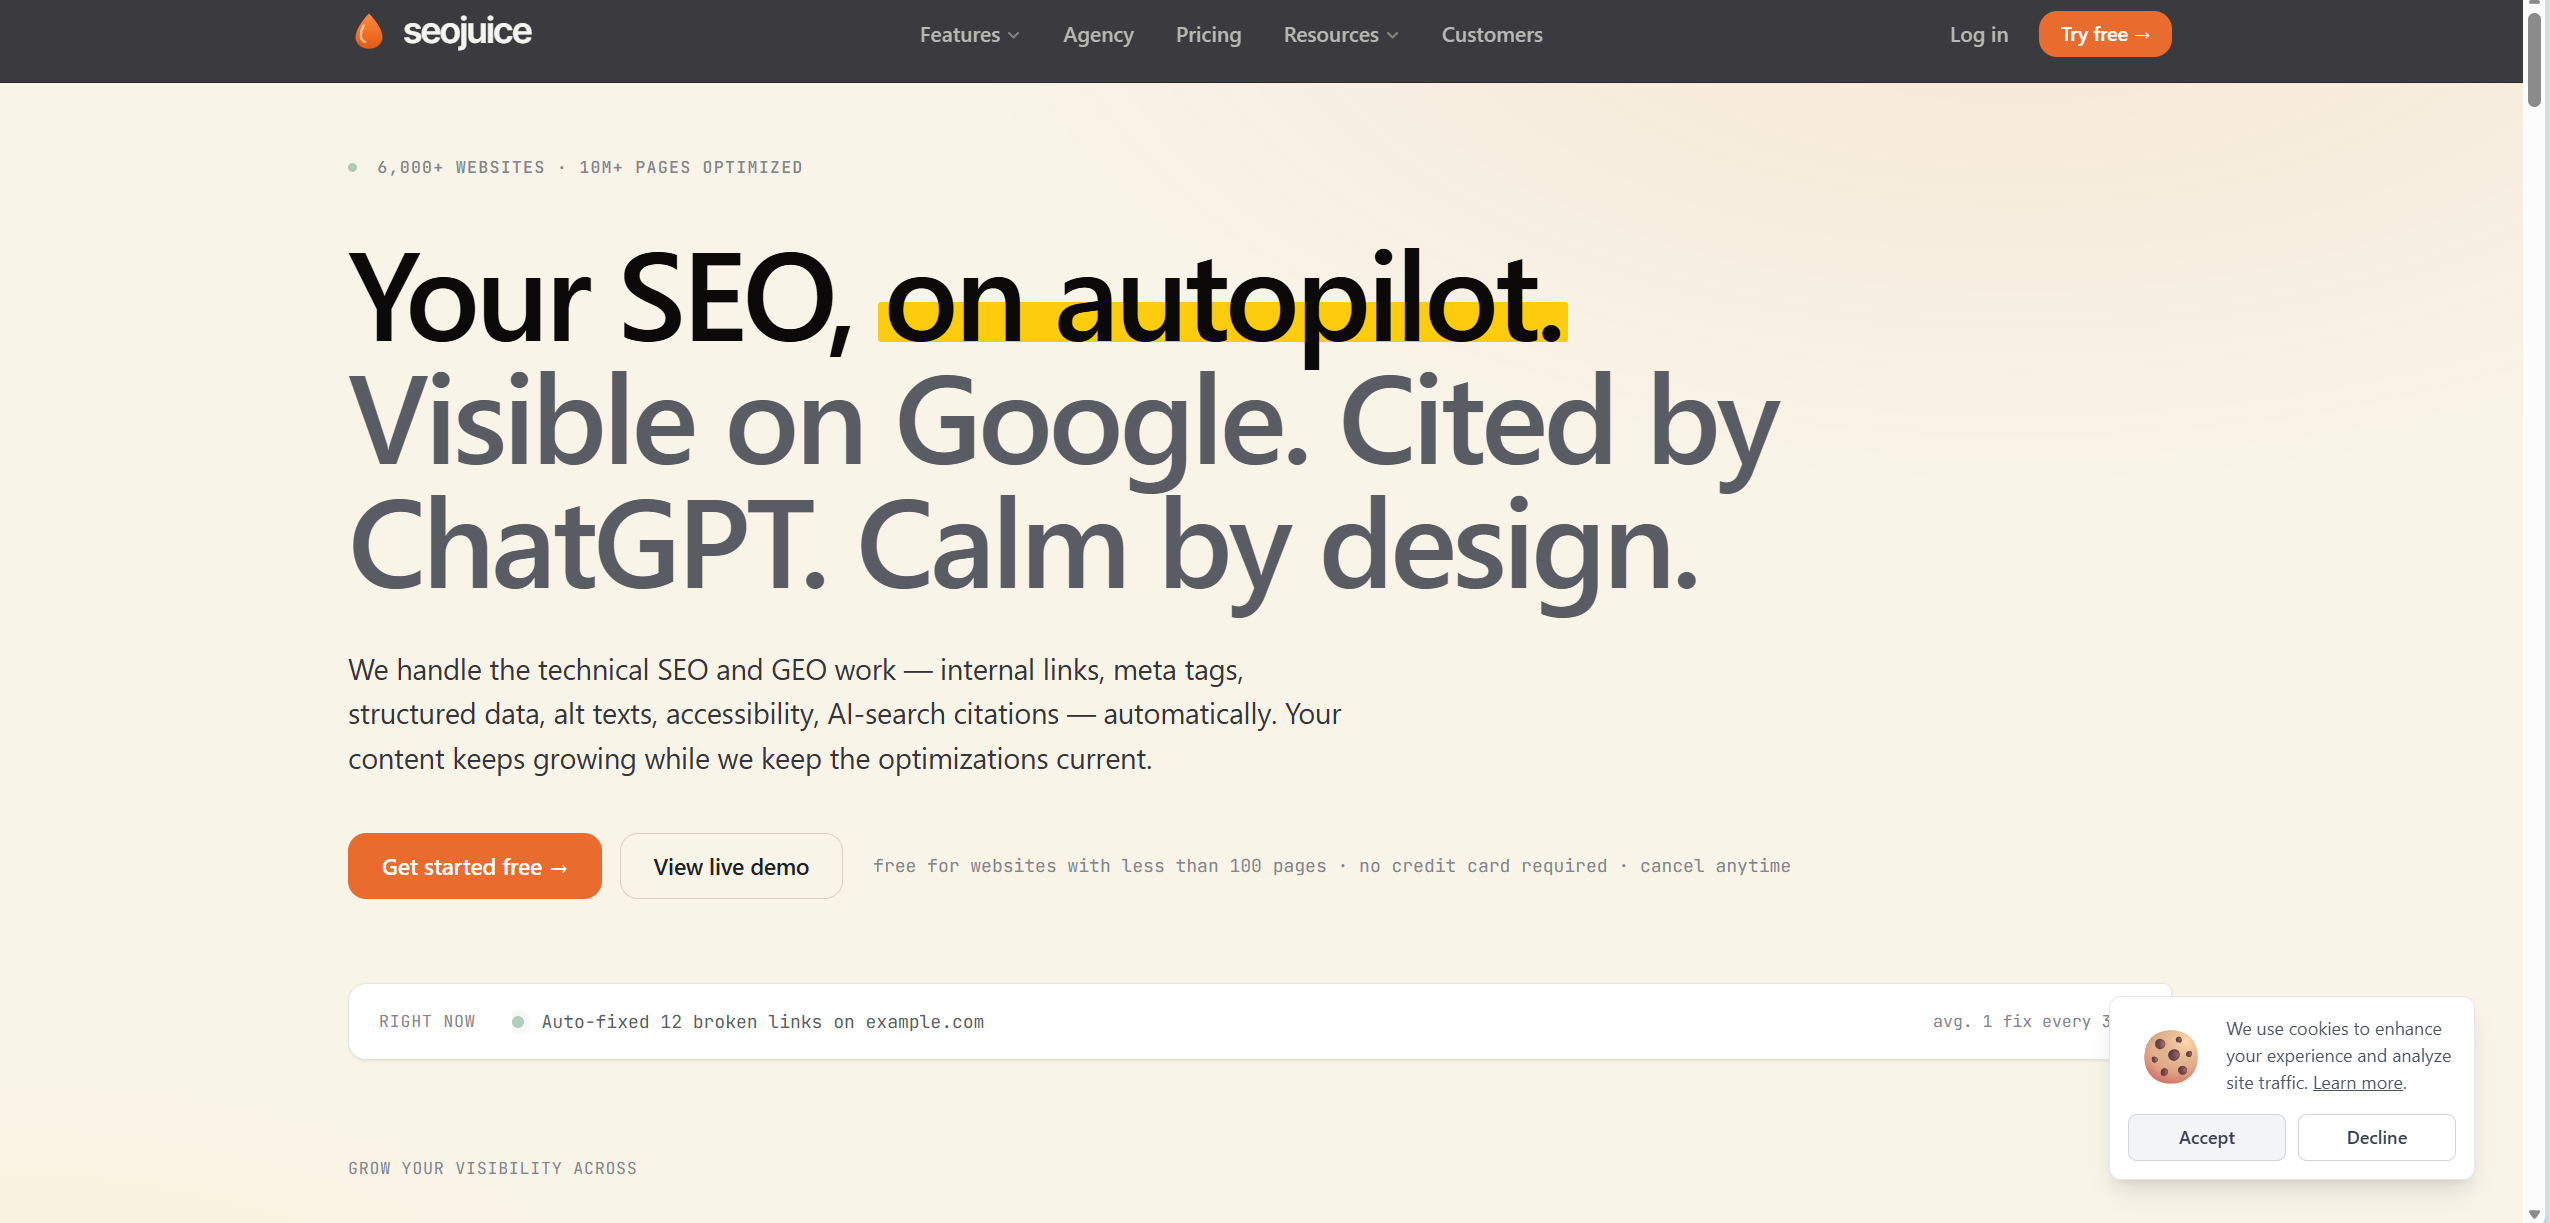Open the View live demo

coord(731,866)
